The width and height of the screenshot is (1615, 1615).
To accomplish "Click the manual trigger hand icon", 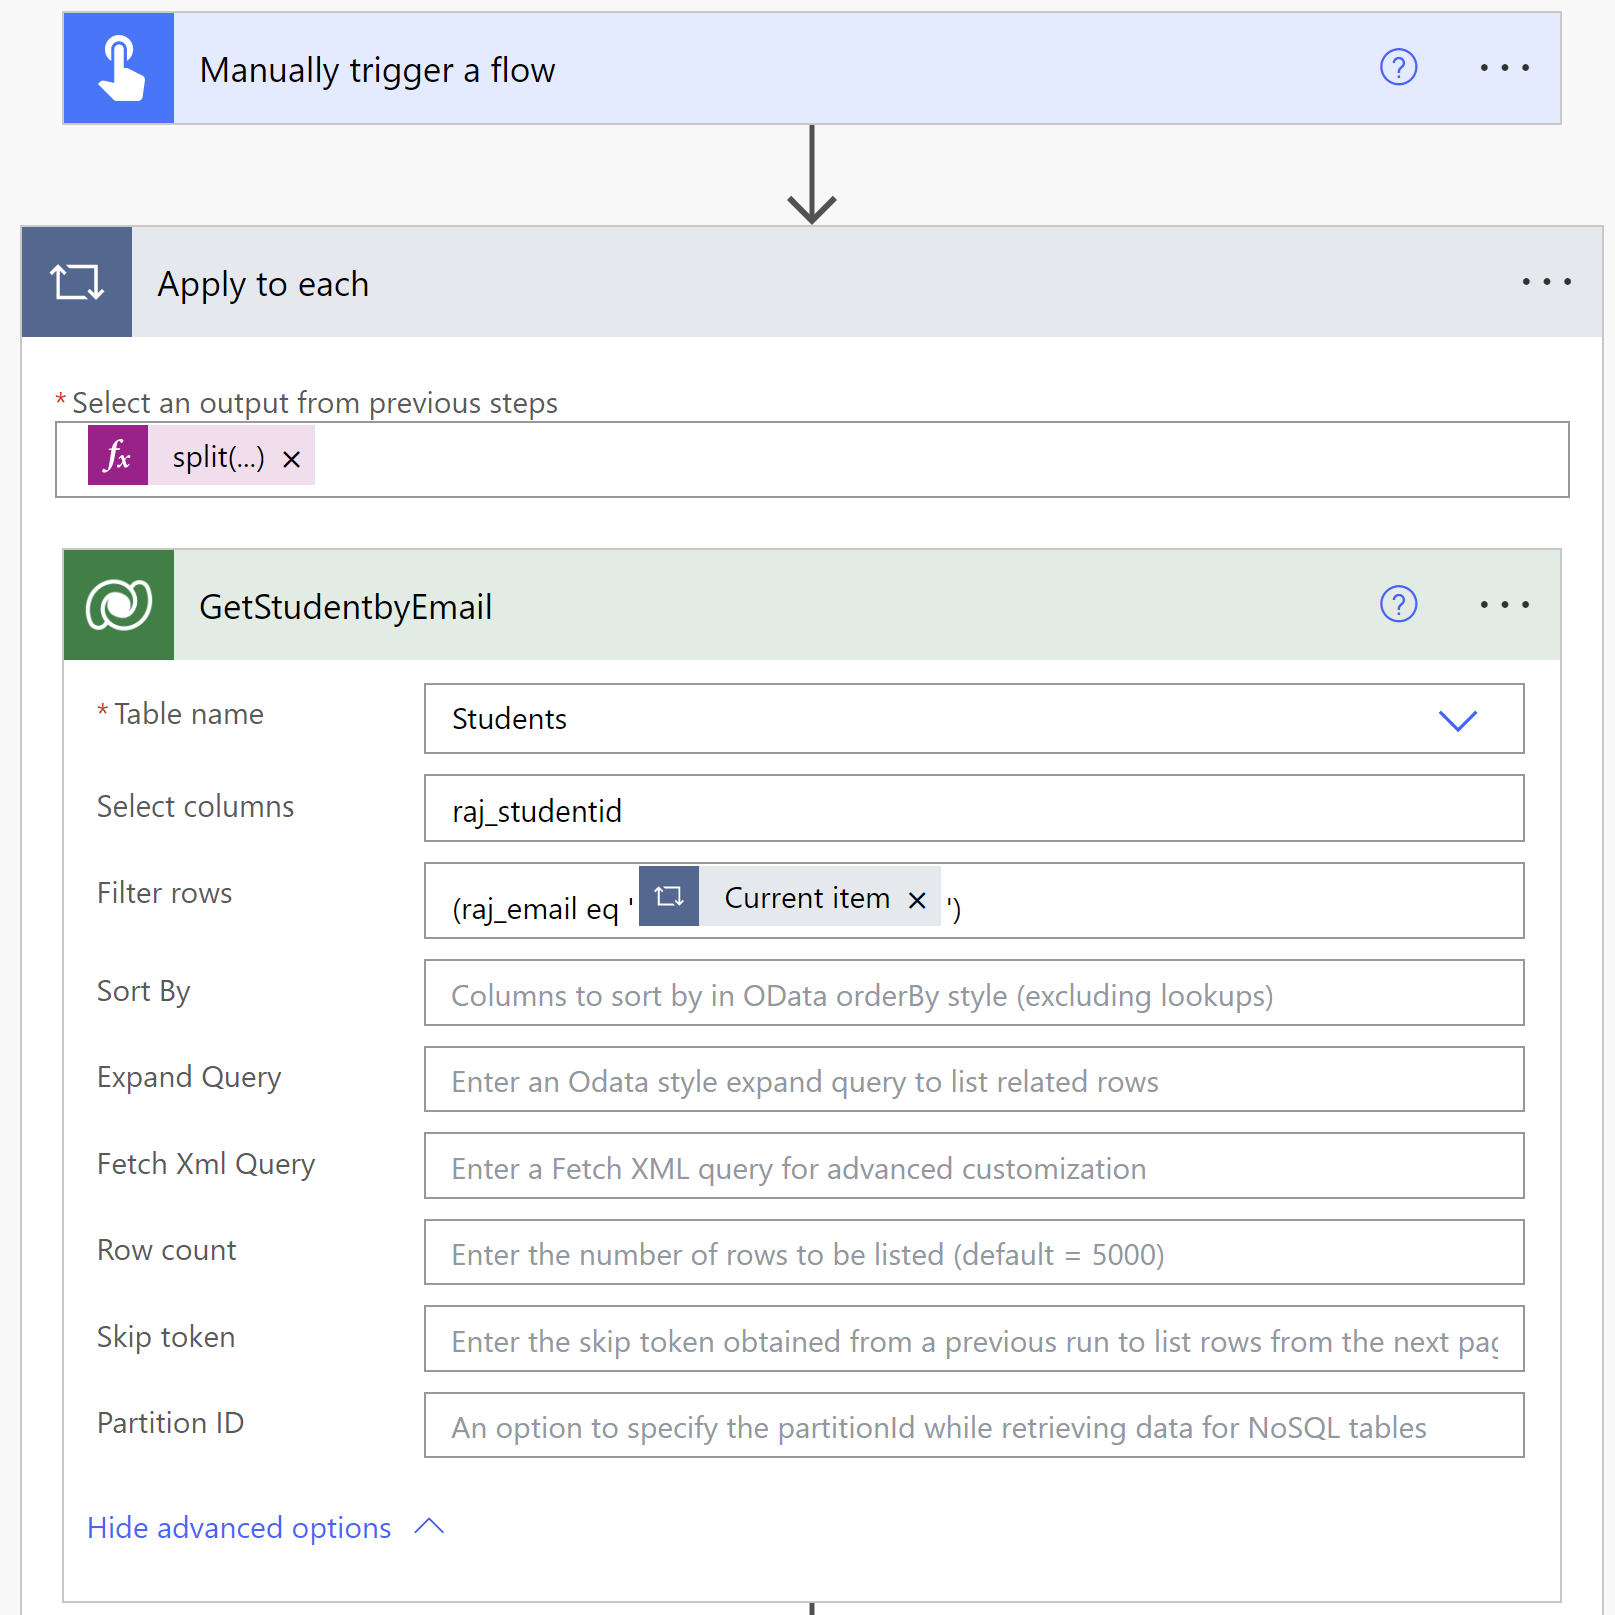I will (x=119, y=69).
